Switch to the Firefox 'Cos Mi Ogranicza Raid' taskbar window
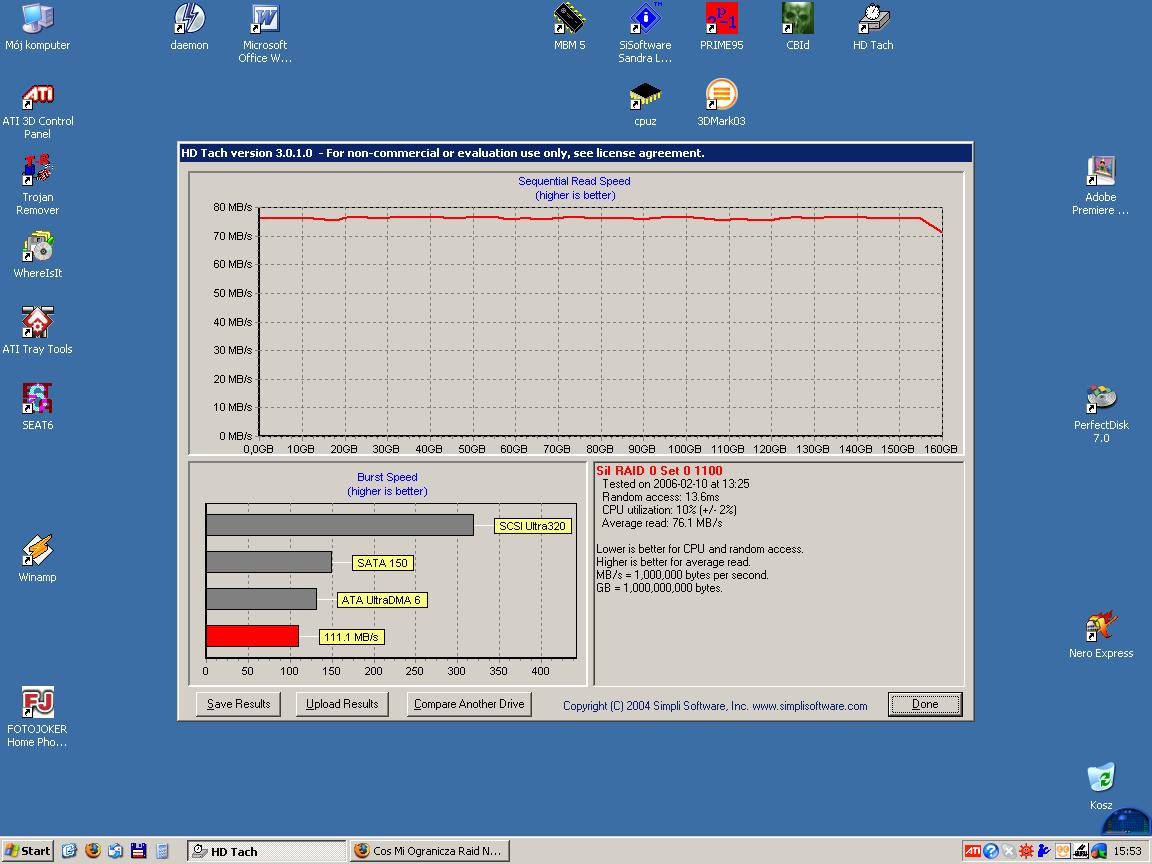This screenshot has height=864, width=1152. 430,851
